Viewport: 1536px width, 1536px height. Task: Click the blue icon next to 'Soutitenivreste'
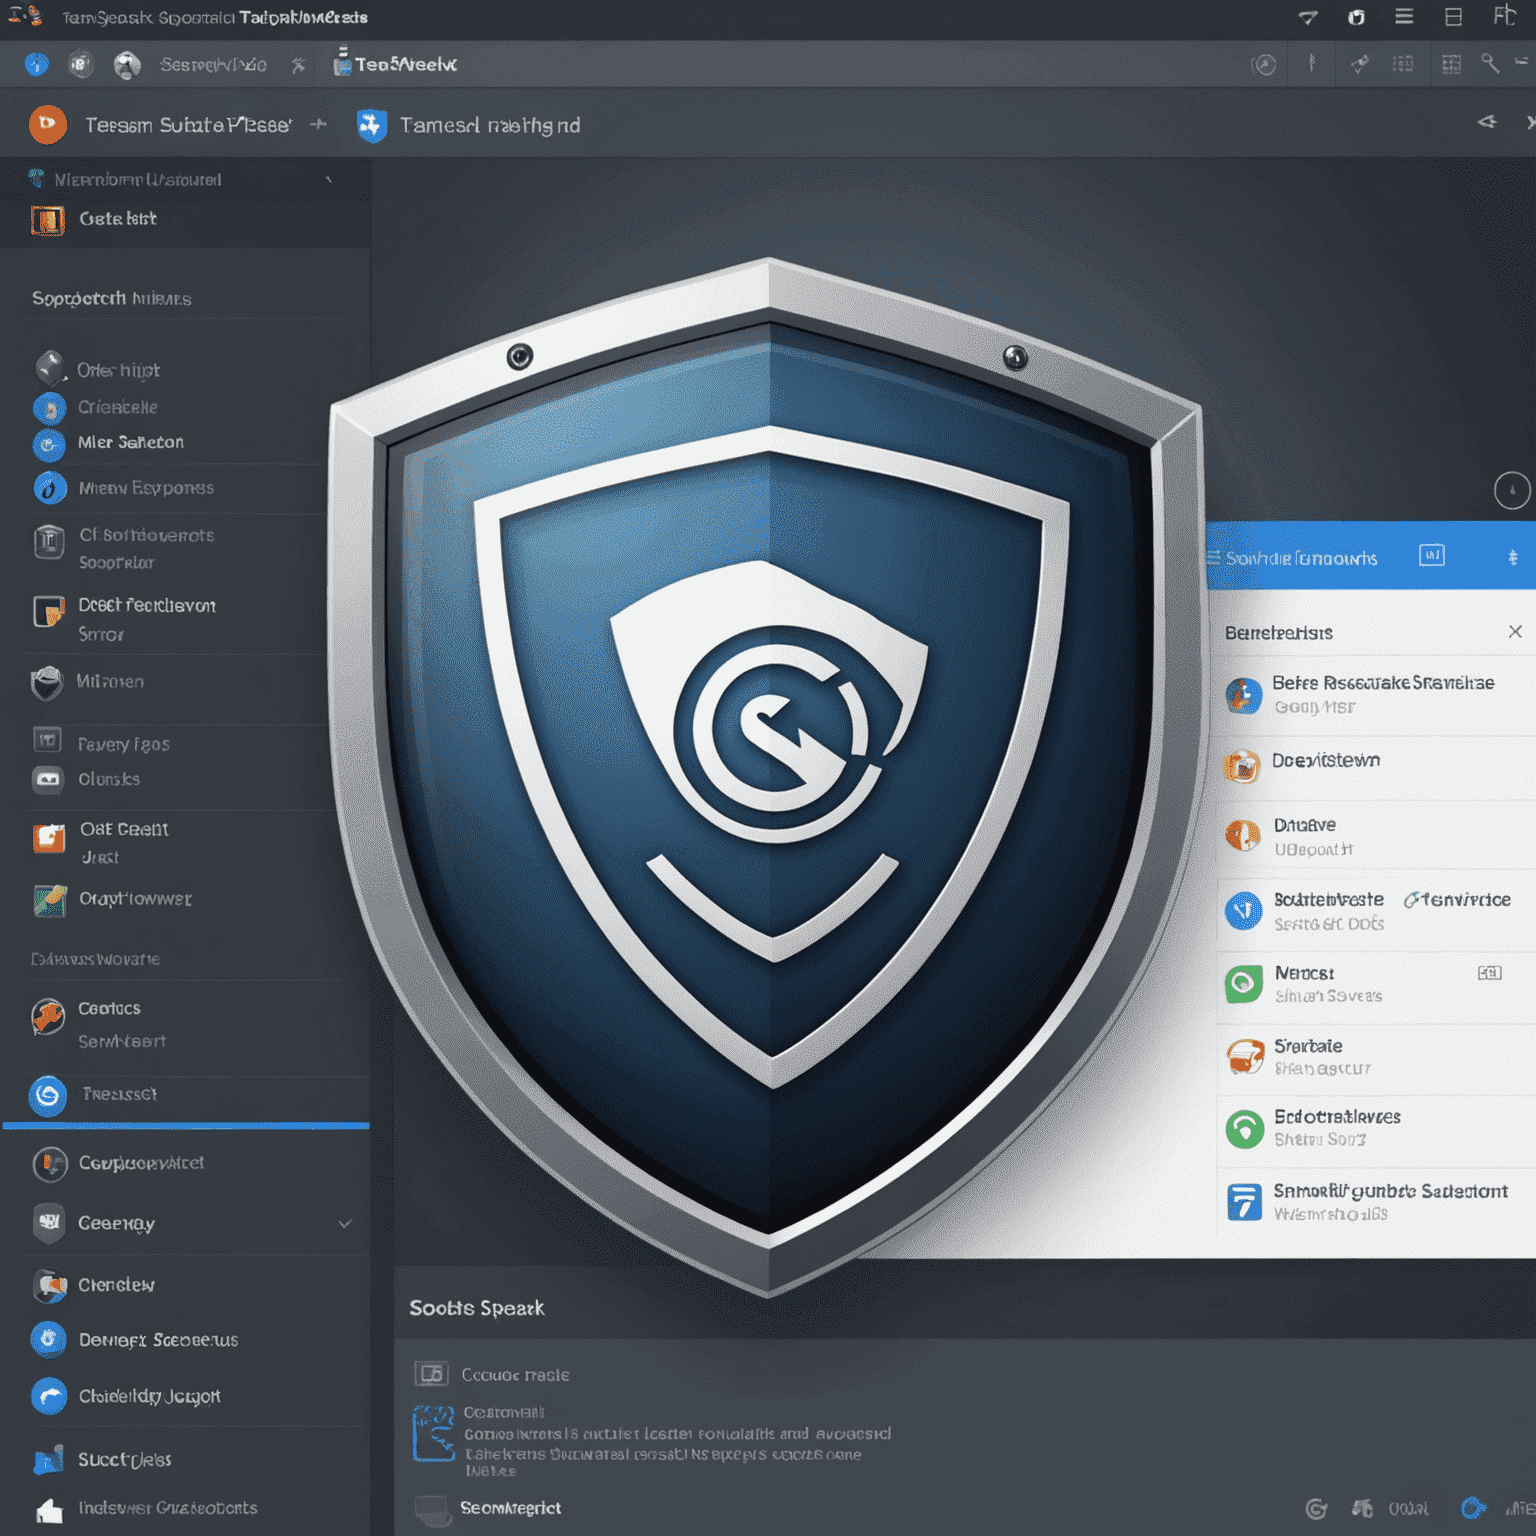click(x=1244, y=910)
